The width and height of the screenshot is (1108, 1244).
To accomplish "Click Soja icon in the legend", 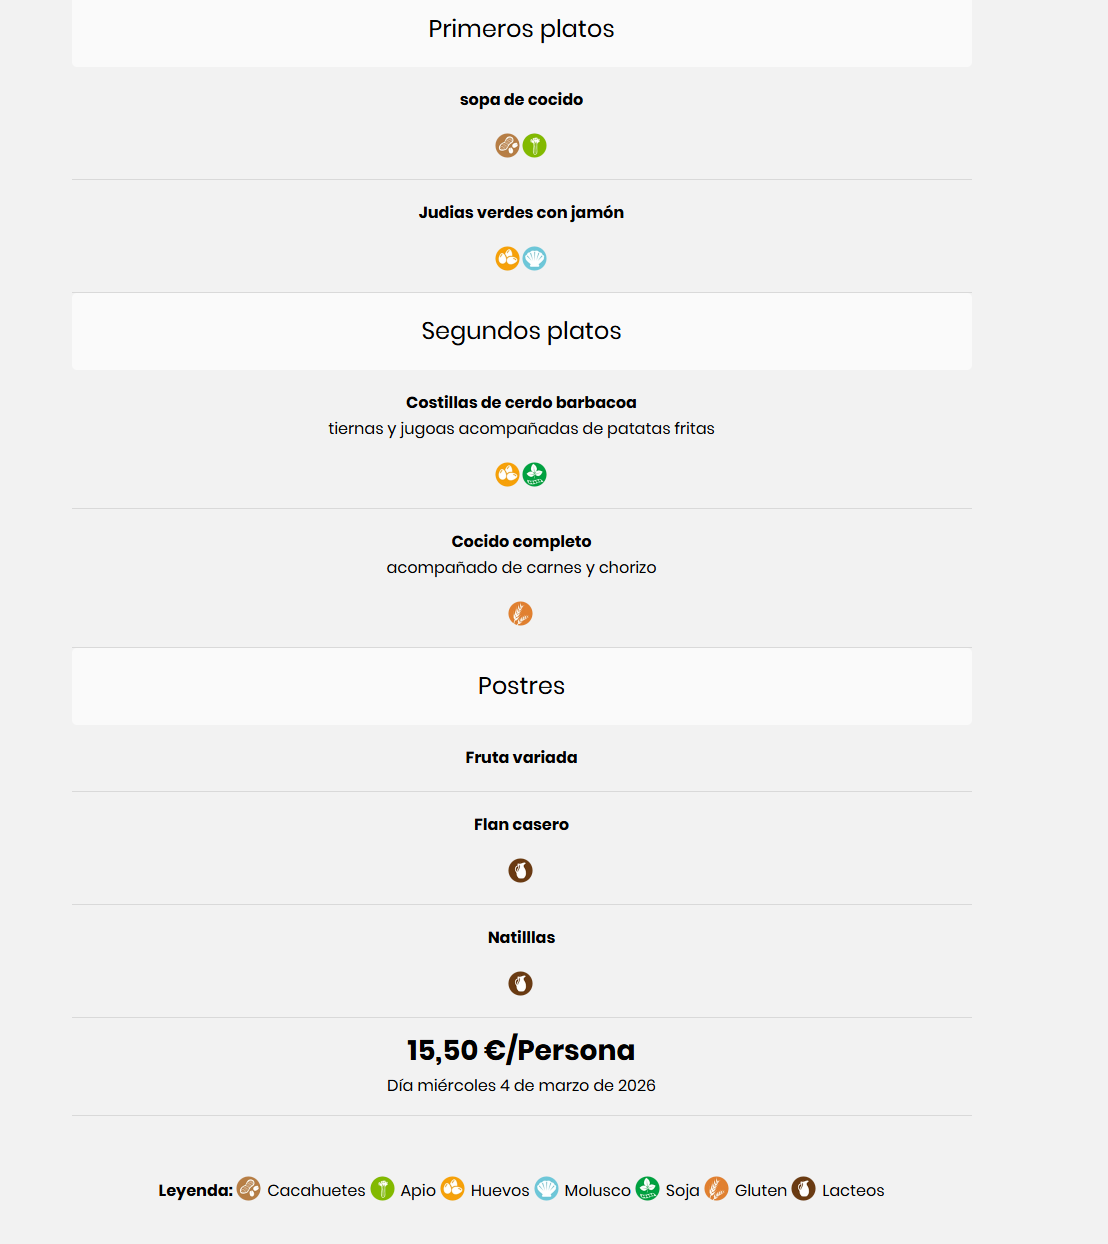I will 648,1189.
